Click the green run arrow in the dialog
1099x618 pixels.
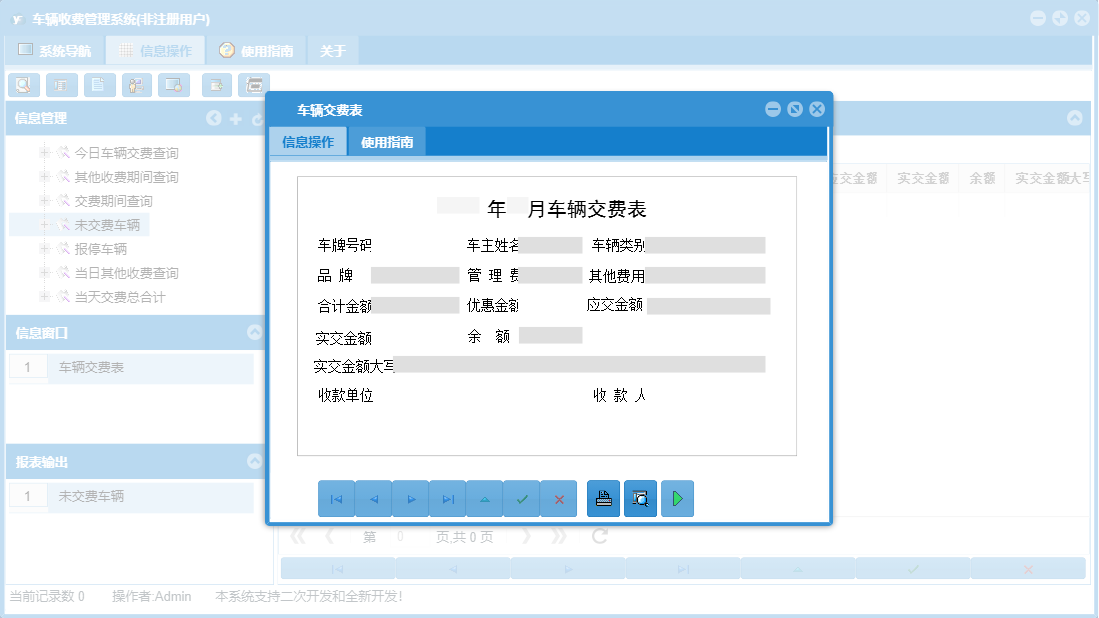point(677,498)
